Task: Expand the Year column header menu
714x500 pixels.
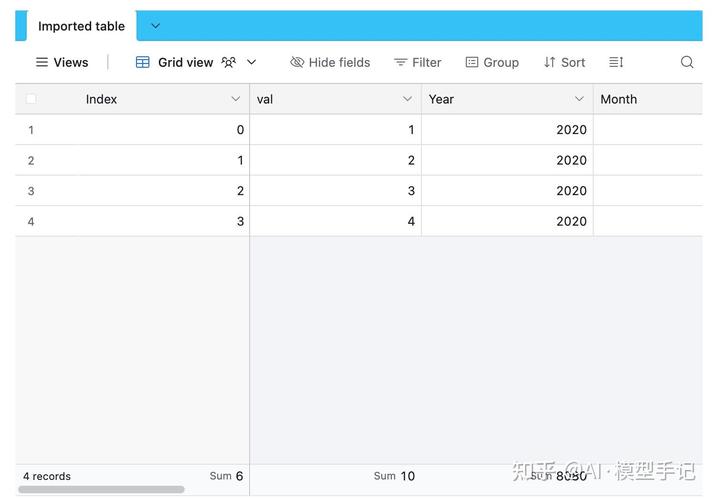Action: [579, 99]
